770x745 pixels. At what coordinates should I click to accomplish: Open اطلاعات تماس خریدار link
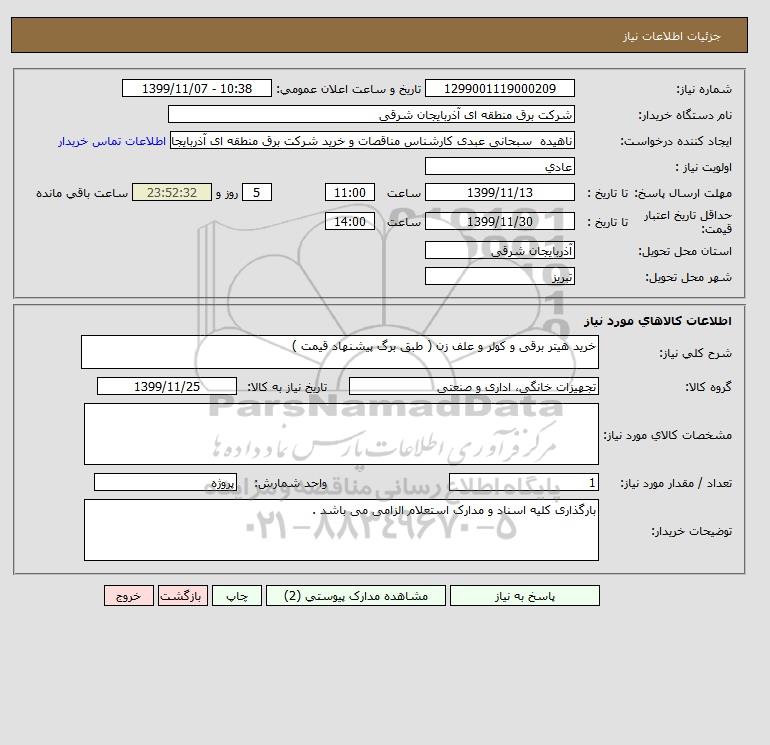tap(112, 141)
